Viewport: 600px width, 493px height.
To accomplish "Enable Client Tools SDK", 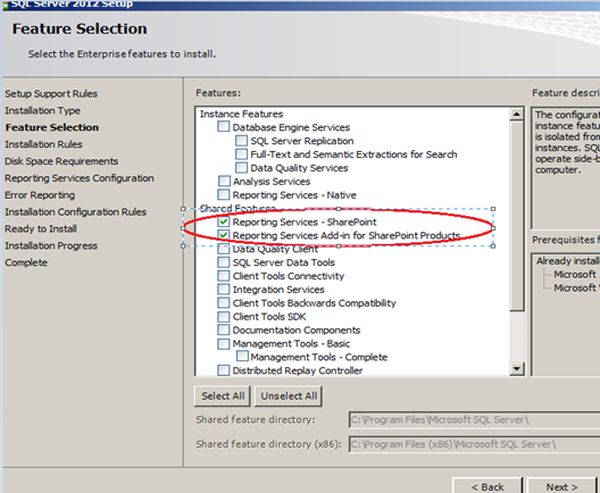I will click(223, 317).
